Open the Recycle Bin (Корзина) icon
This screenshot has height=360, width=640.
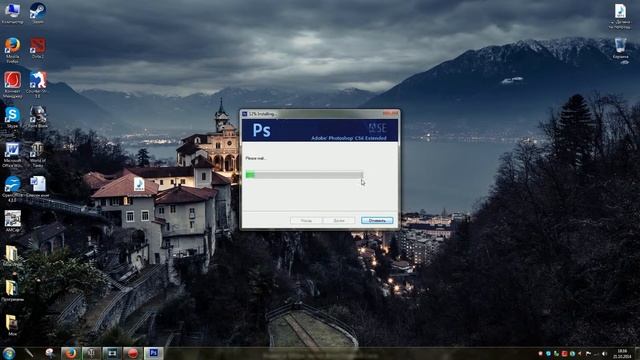[620, 50]
